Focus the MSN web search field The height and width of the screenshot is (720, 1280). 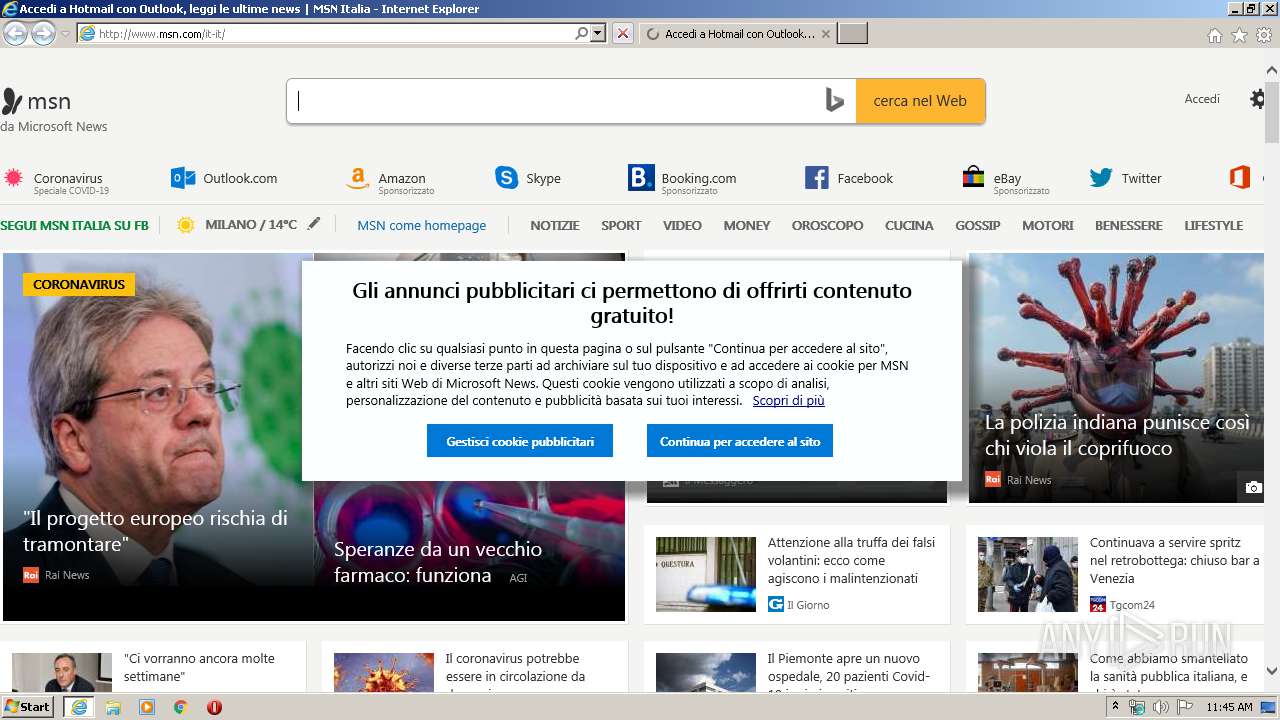(x=556, y=101)
